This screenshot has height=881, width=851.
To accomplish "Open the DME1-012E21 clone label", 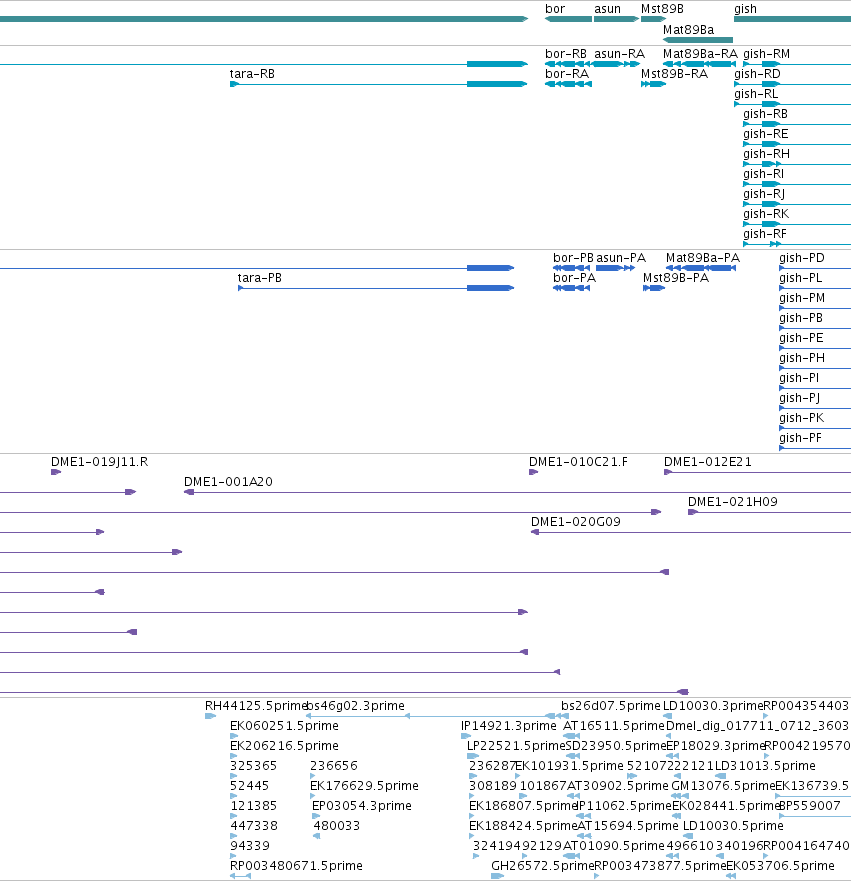I will pyautogui.click(x=708, y=462).
